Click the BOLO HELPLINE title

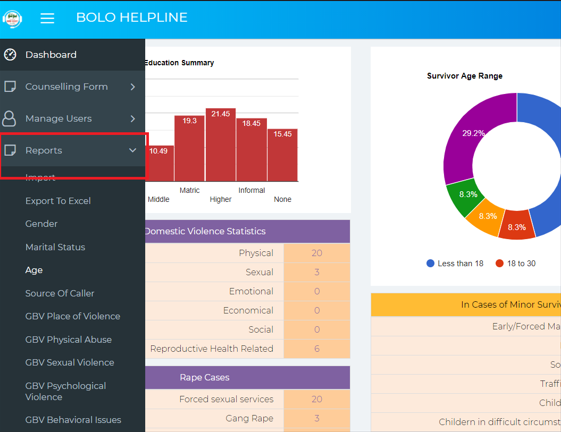(x=132, y=18)
